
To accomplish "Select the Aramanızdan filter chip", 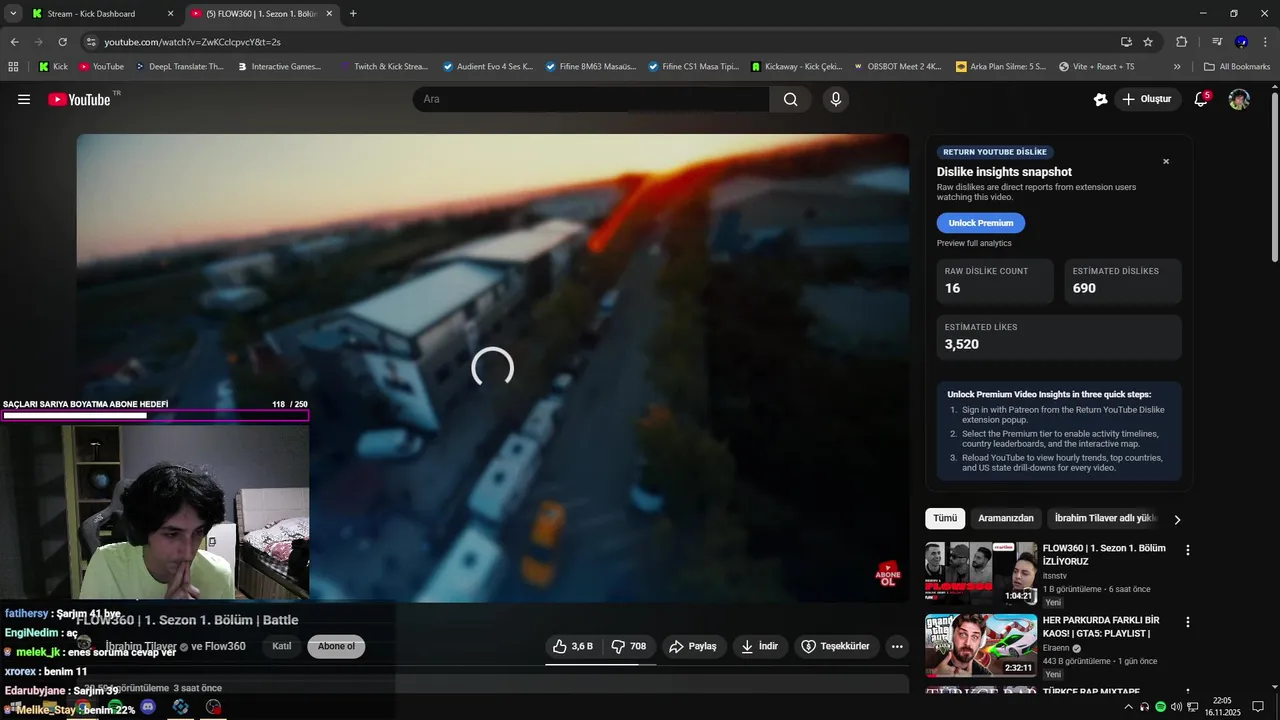I will click(x=1006, y=518).
